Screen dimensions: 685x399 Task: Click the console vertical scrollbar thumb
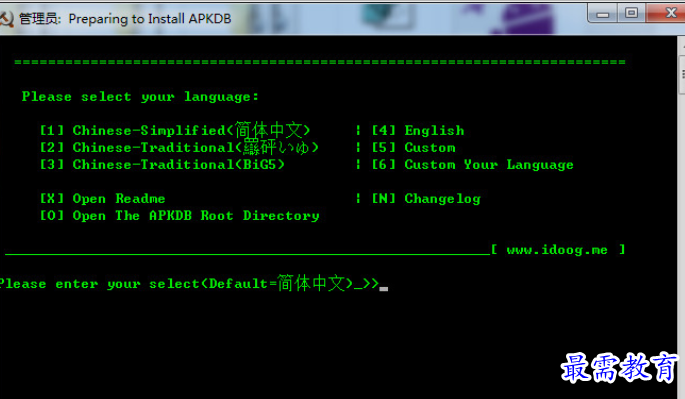point(682,75)
